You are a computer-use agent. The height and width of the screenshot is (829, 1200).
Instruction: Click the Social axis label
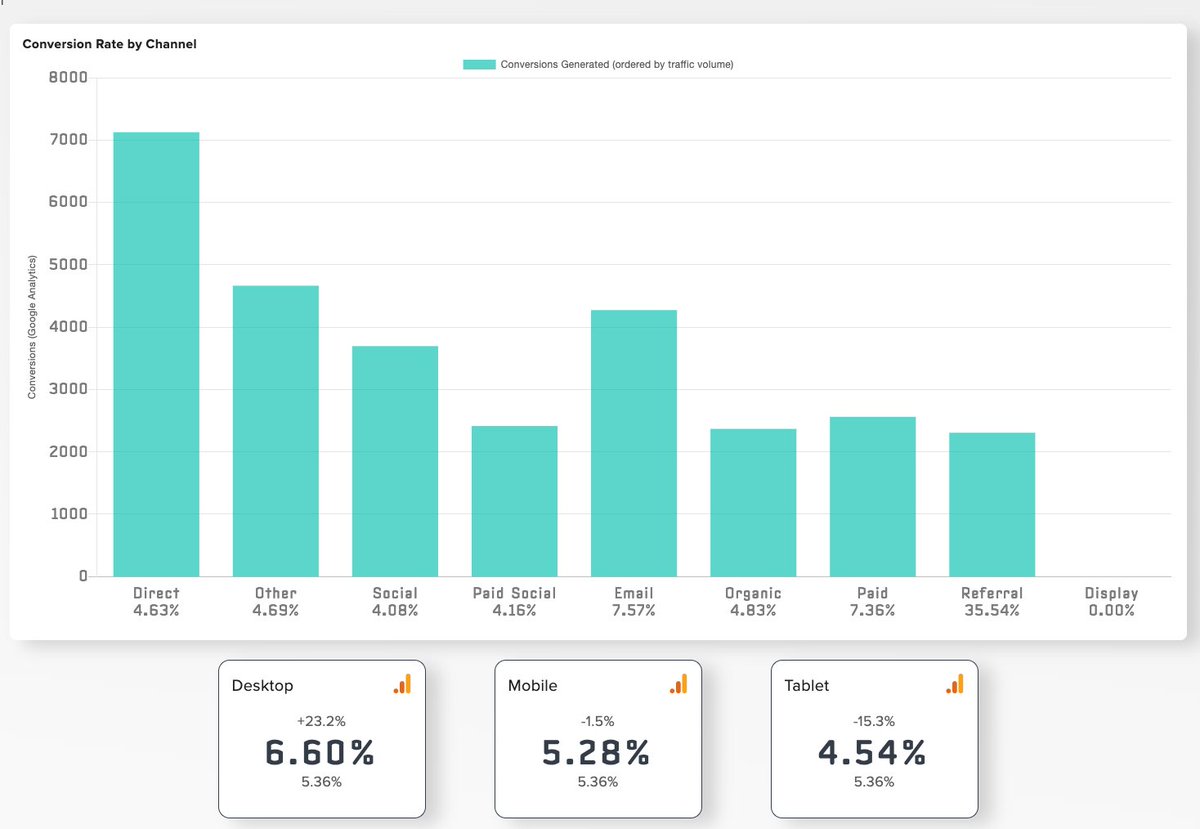[x=395, y=593]
